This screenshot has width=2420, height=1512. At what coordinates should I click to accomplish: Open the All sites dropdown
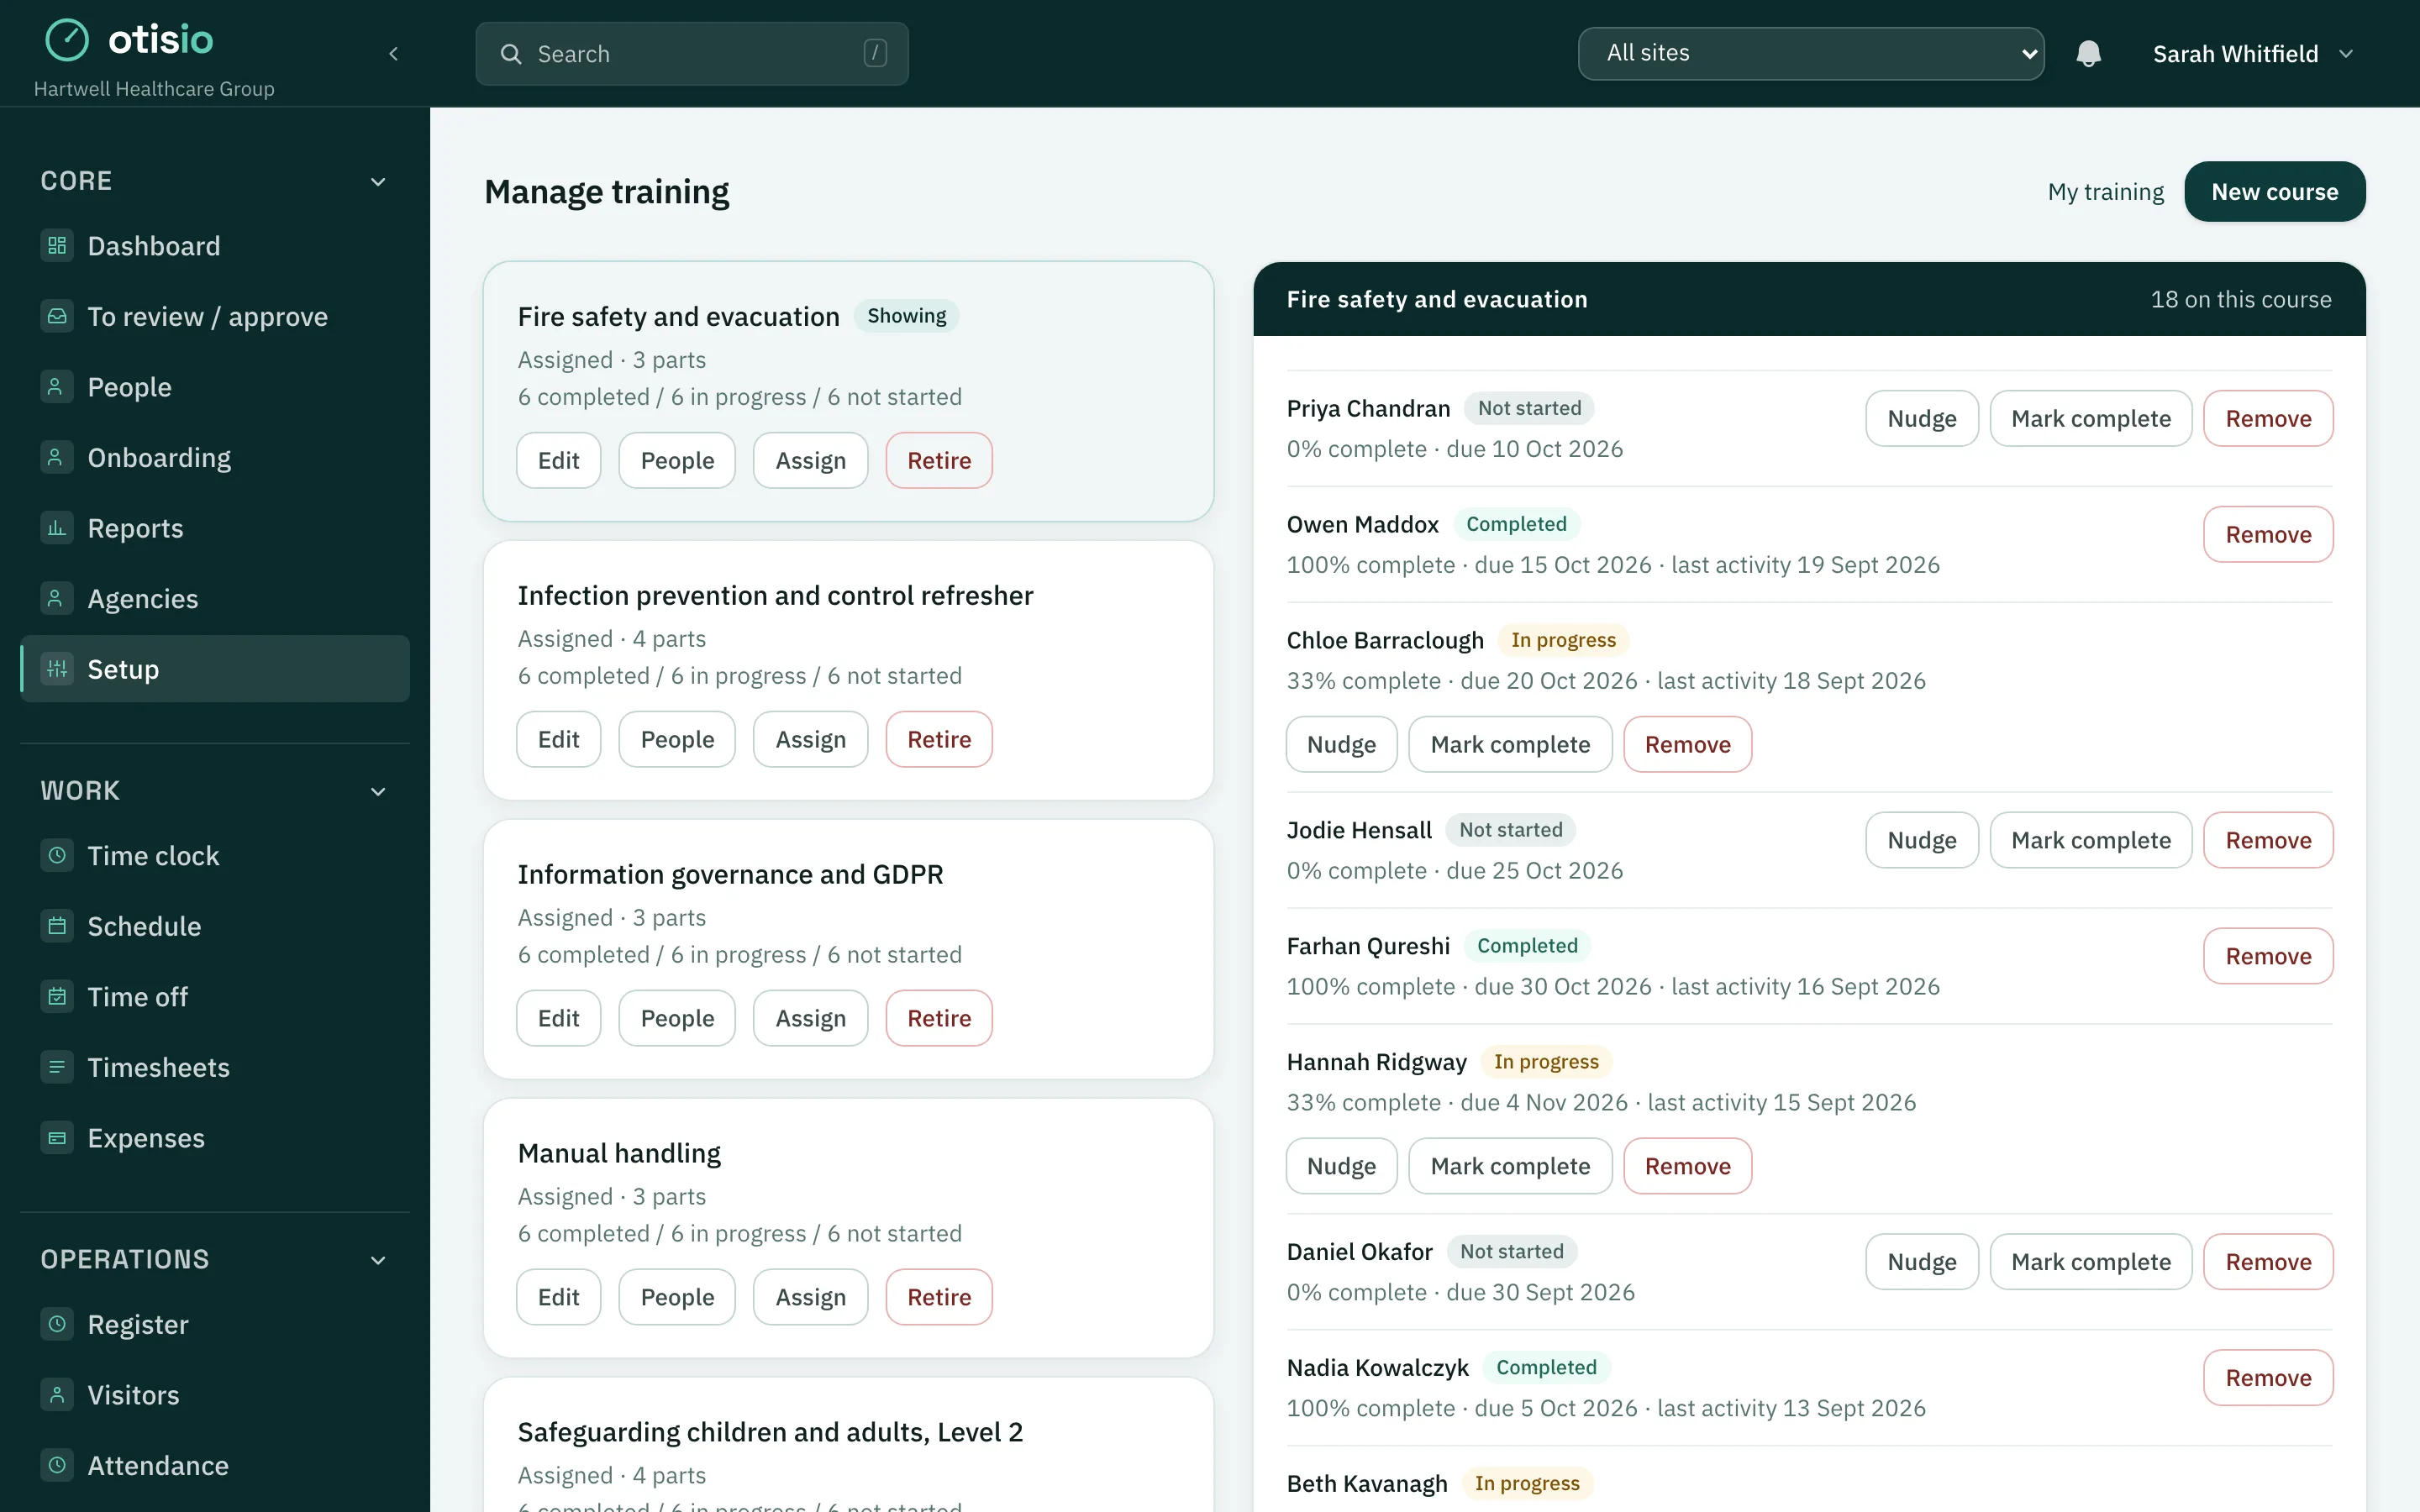pyautogui.click(x=1811, y=53)
